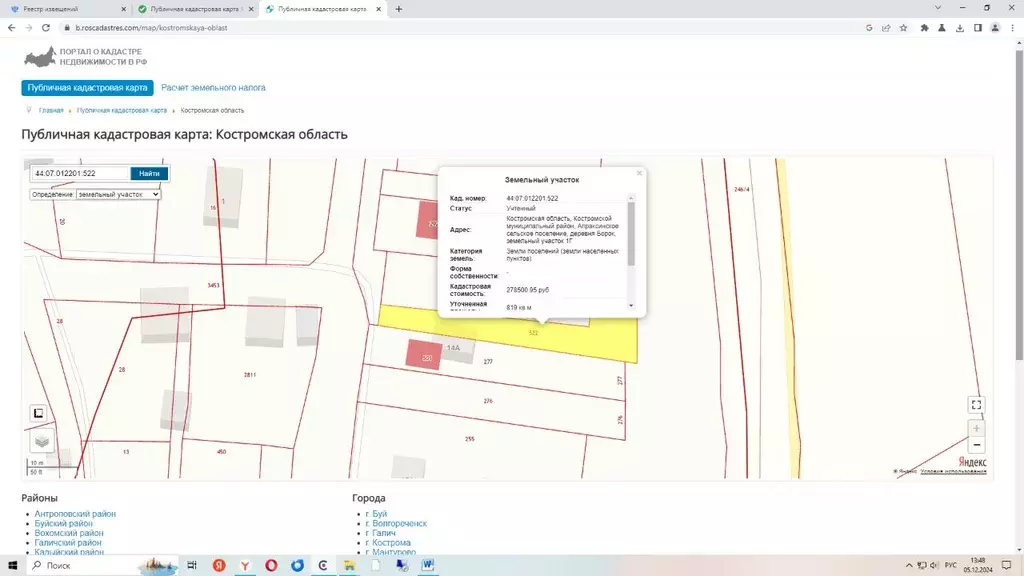Viewport: 1024px width, 576px height.
Task: Share this page via address bar icon
Action: click(x=886, y=27)
